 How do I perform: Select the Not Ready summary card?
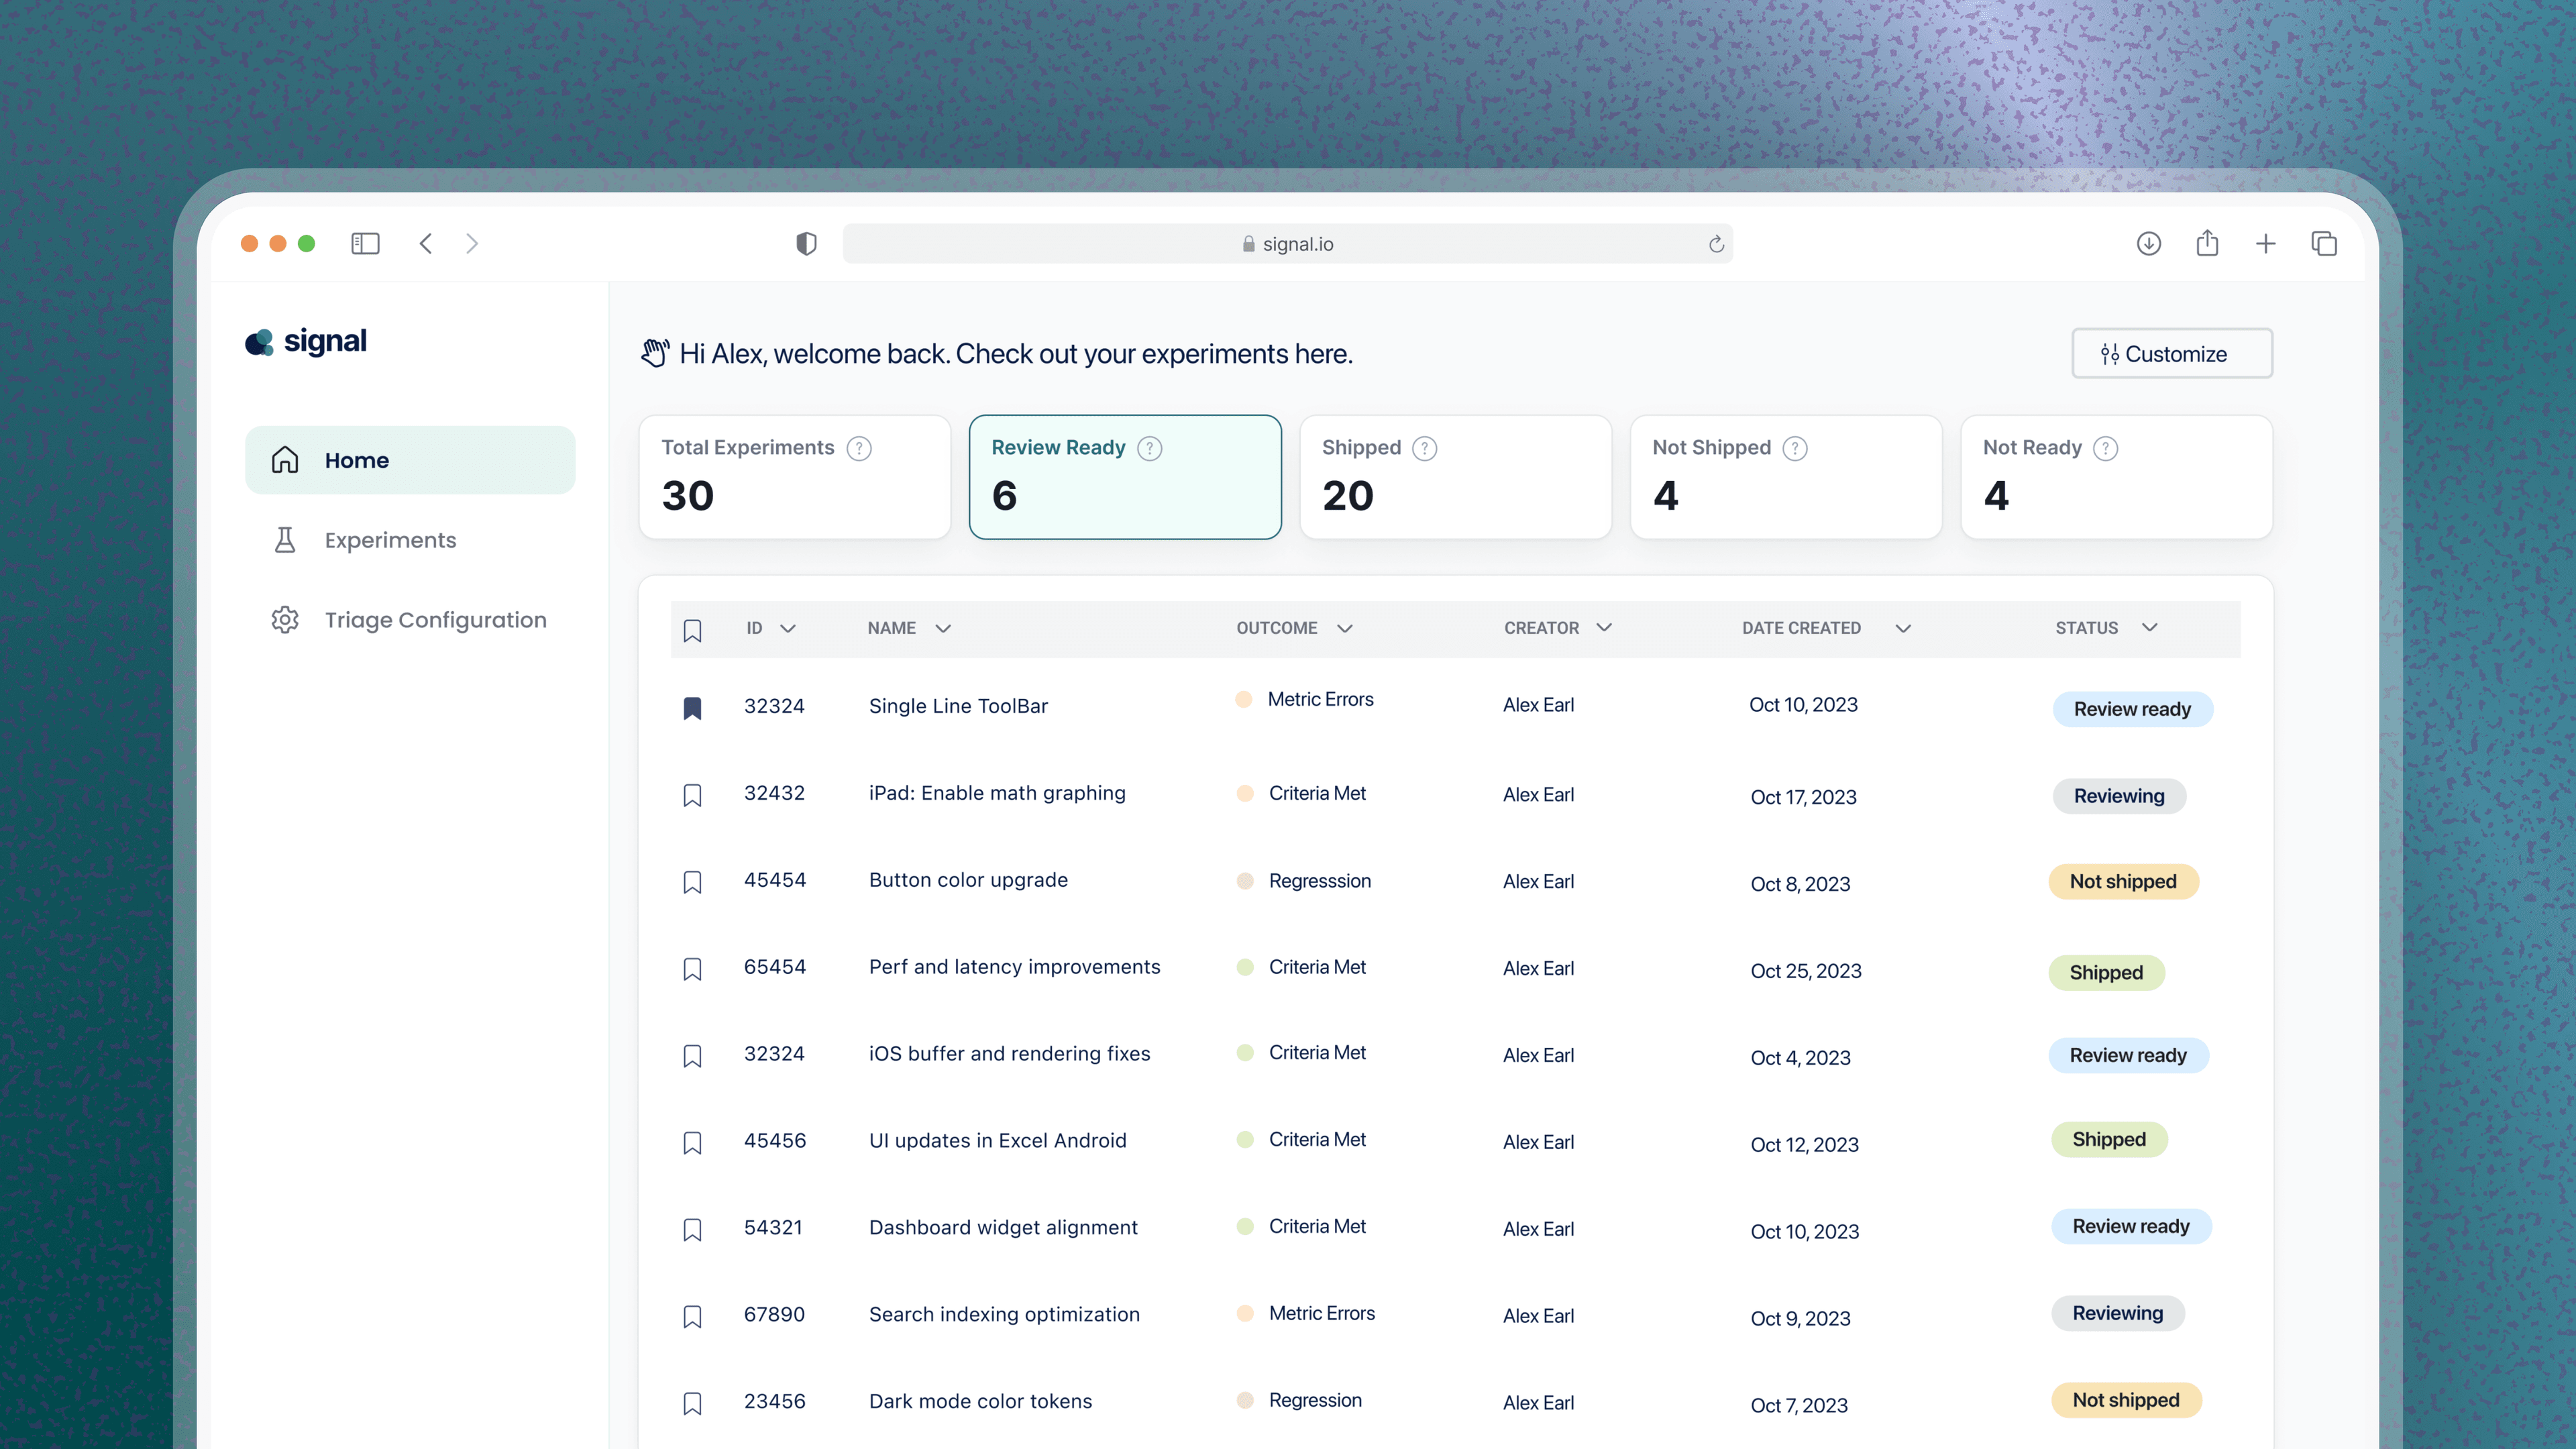point(2117,477)
